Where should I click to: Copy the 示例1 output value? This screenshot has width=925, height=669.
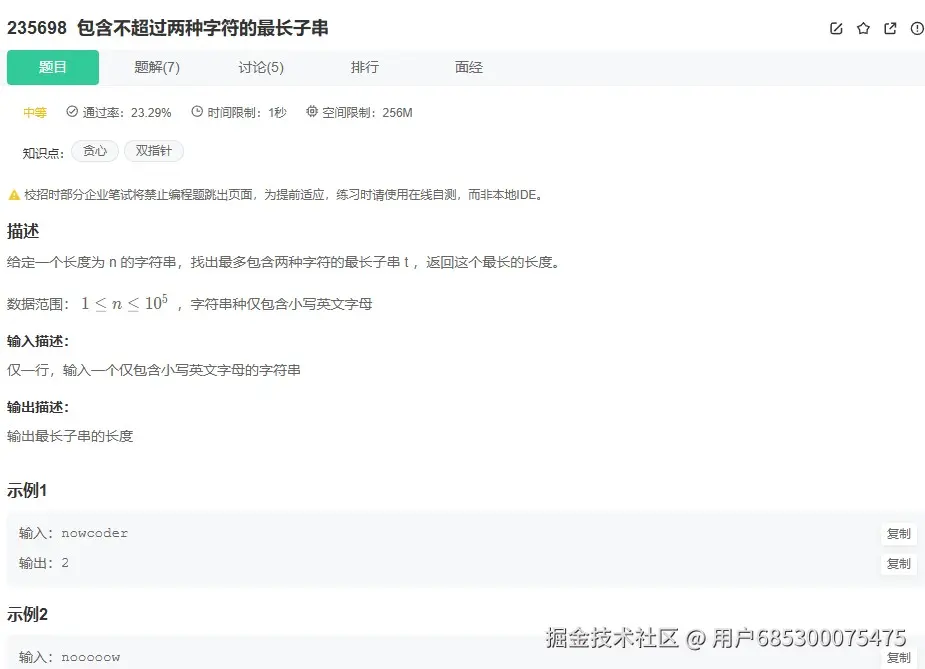(897, 563)
